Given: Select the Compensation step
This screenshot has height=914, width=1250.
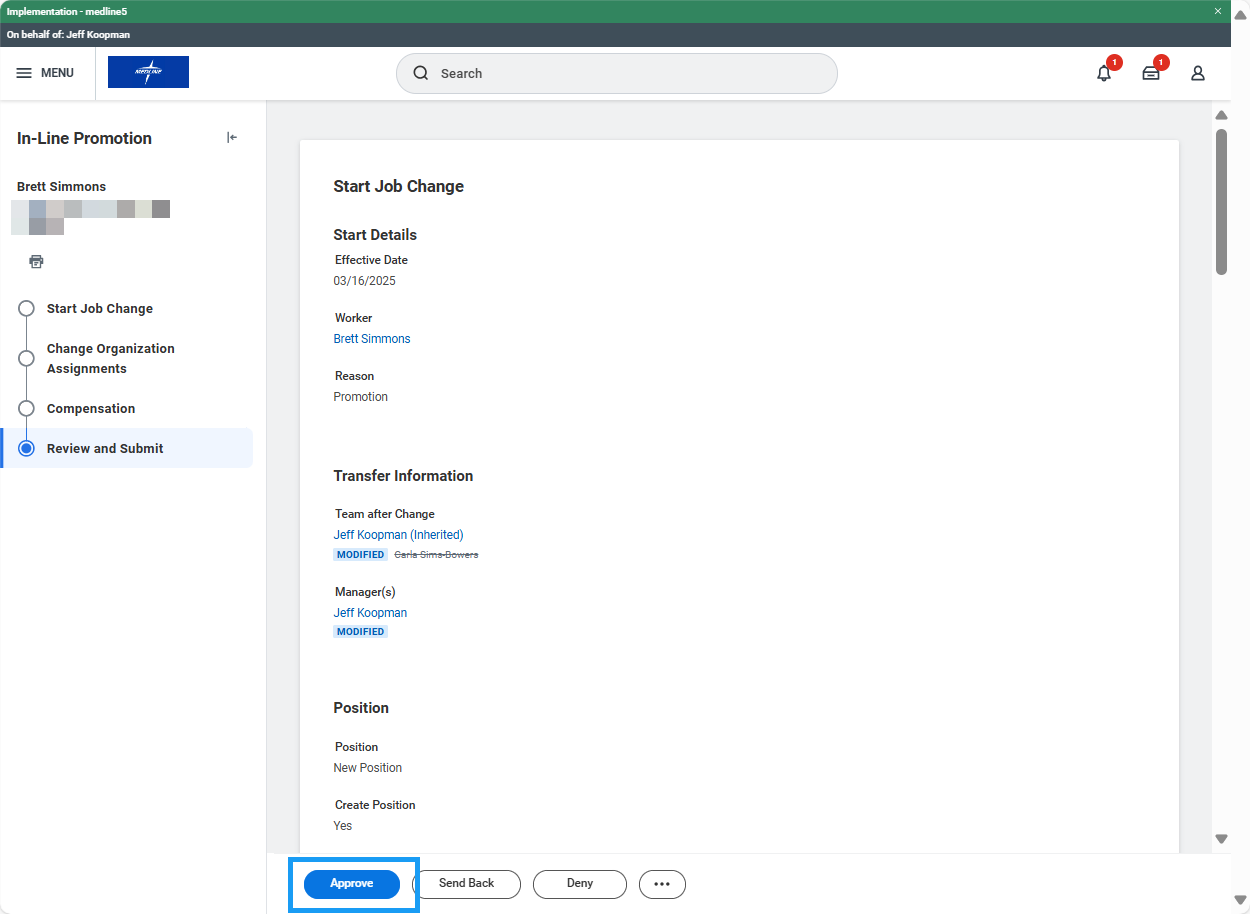Looking at the screenshot, I should [x=91, y=409].
